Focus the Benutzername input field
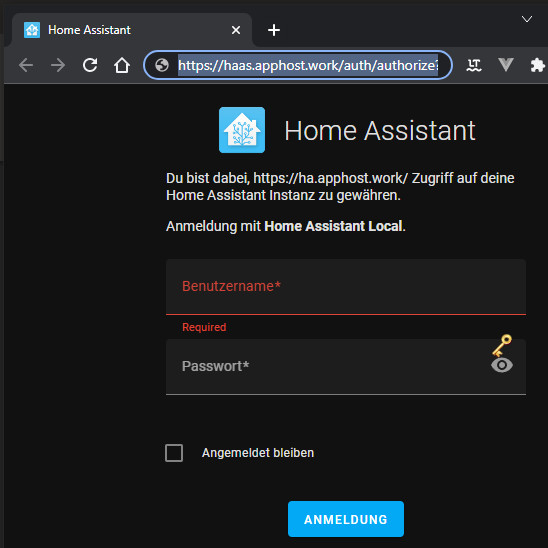Image resolution: width=548 pixels, height=548 pixels. point(346,287)
